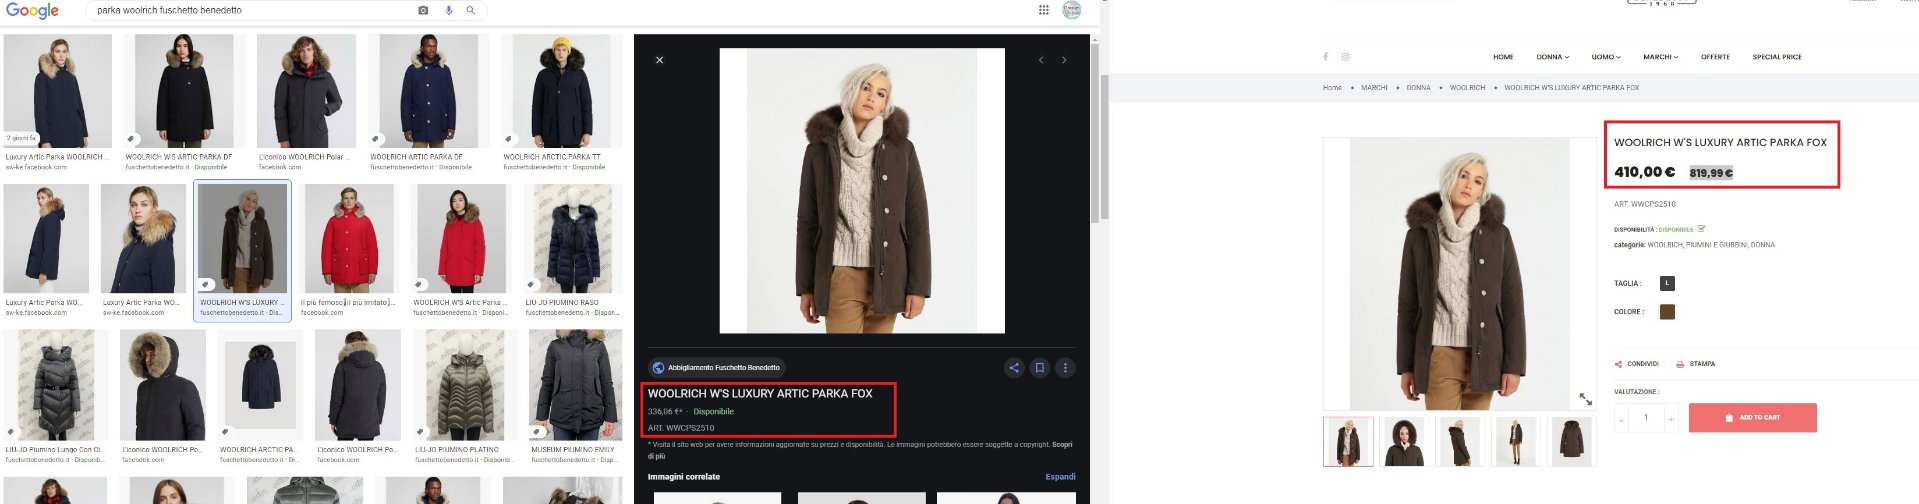
Task: Click the Google logo
Action: click(x=33, y=11)
